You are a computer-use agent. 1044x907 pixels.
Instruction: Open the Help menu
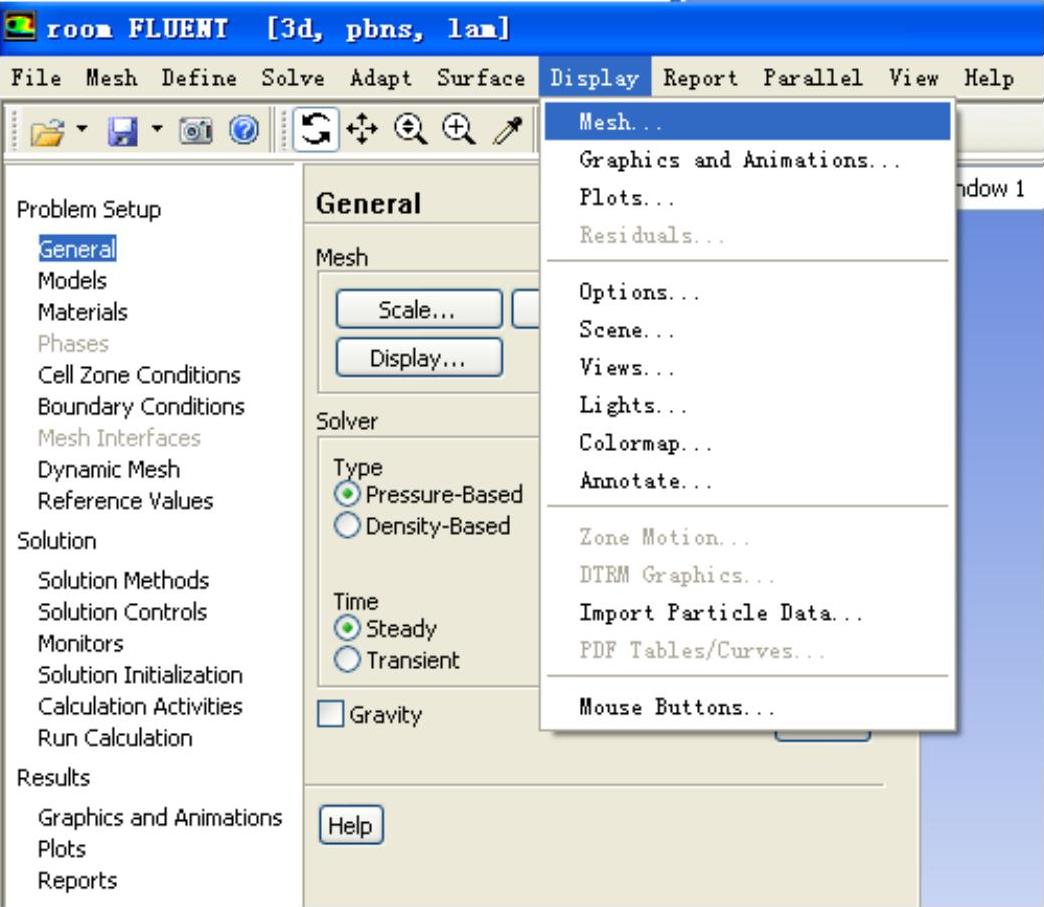coord(989,78)
